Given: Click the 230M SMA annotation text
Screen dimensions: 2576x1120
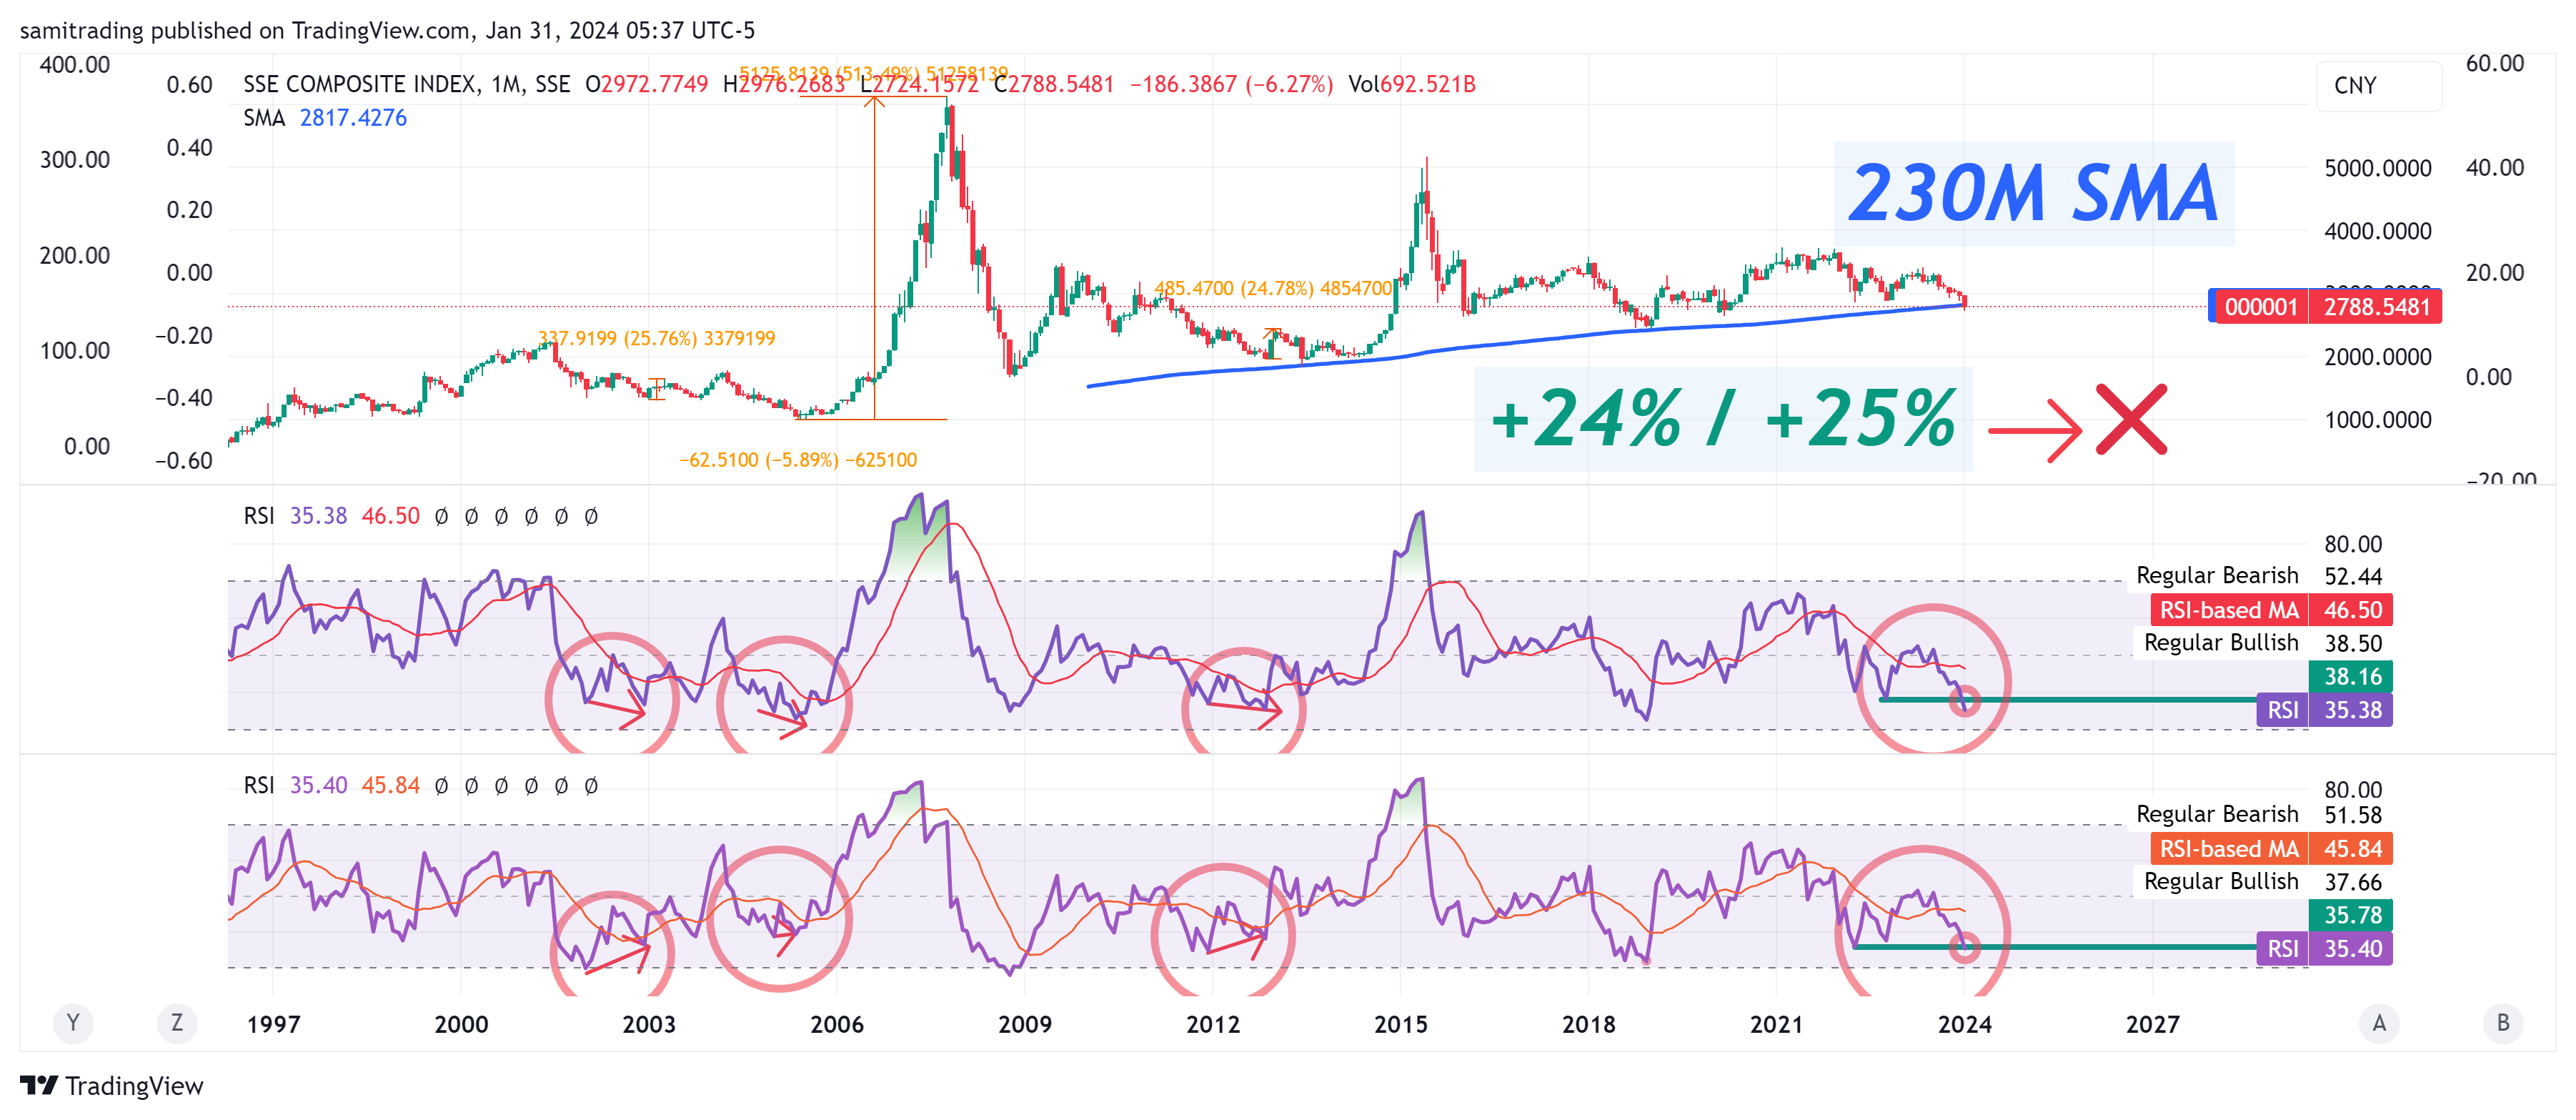Looking at the screenshot, I should point(2033,194).
